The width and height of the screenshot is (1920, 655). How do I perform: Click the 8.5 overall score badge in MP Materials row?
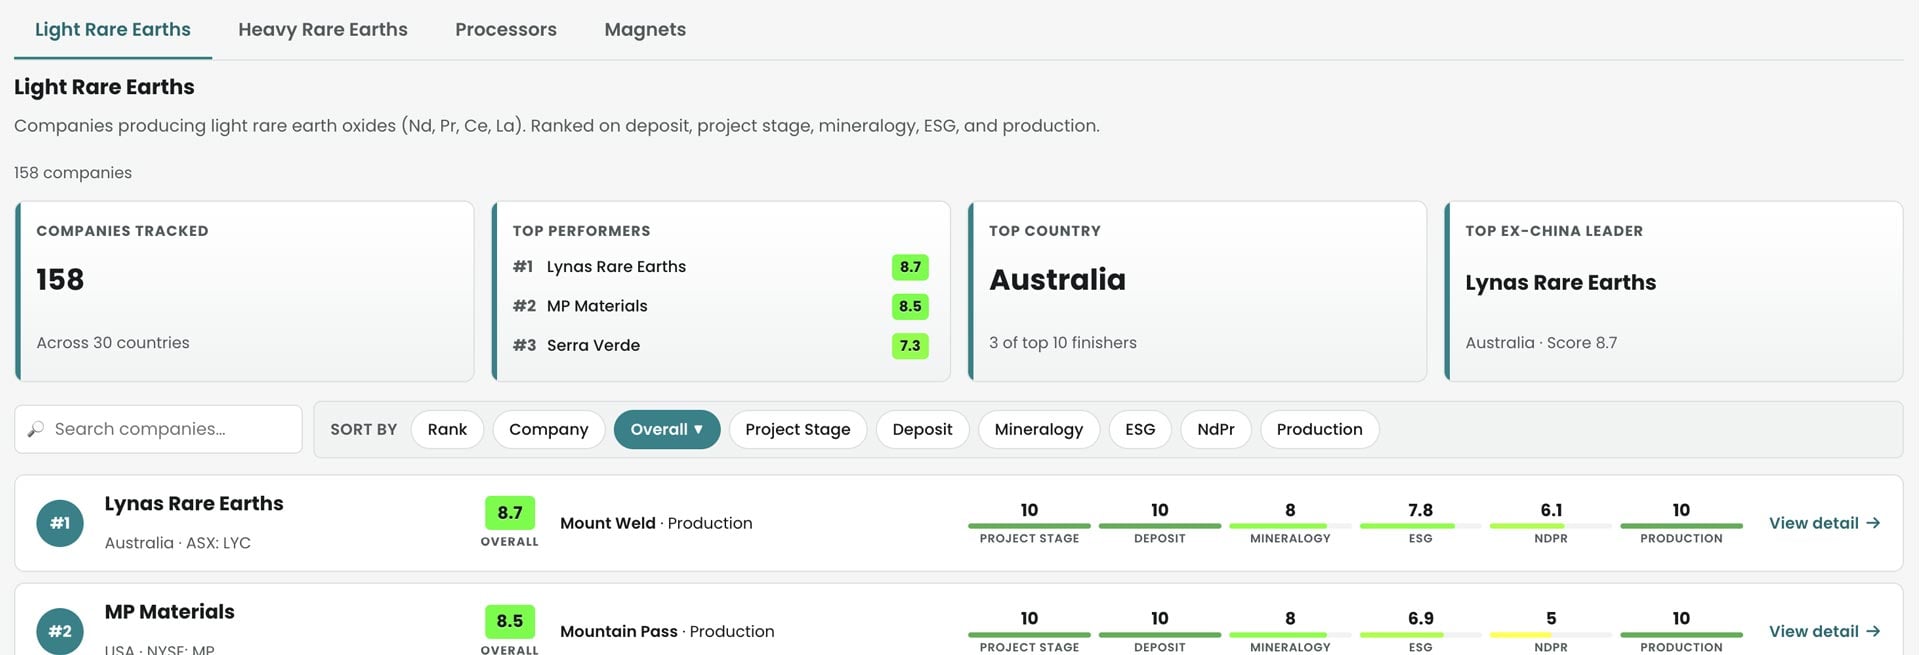pos(510,621)
